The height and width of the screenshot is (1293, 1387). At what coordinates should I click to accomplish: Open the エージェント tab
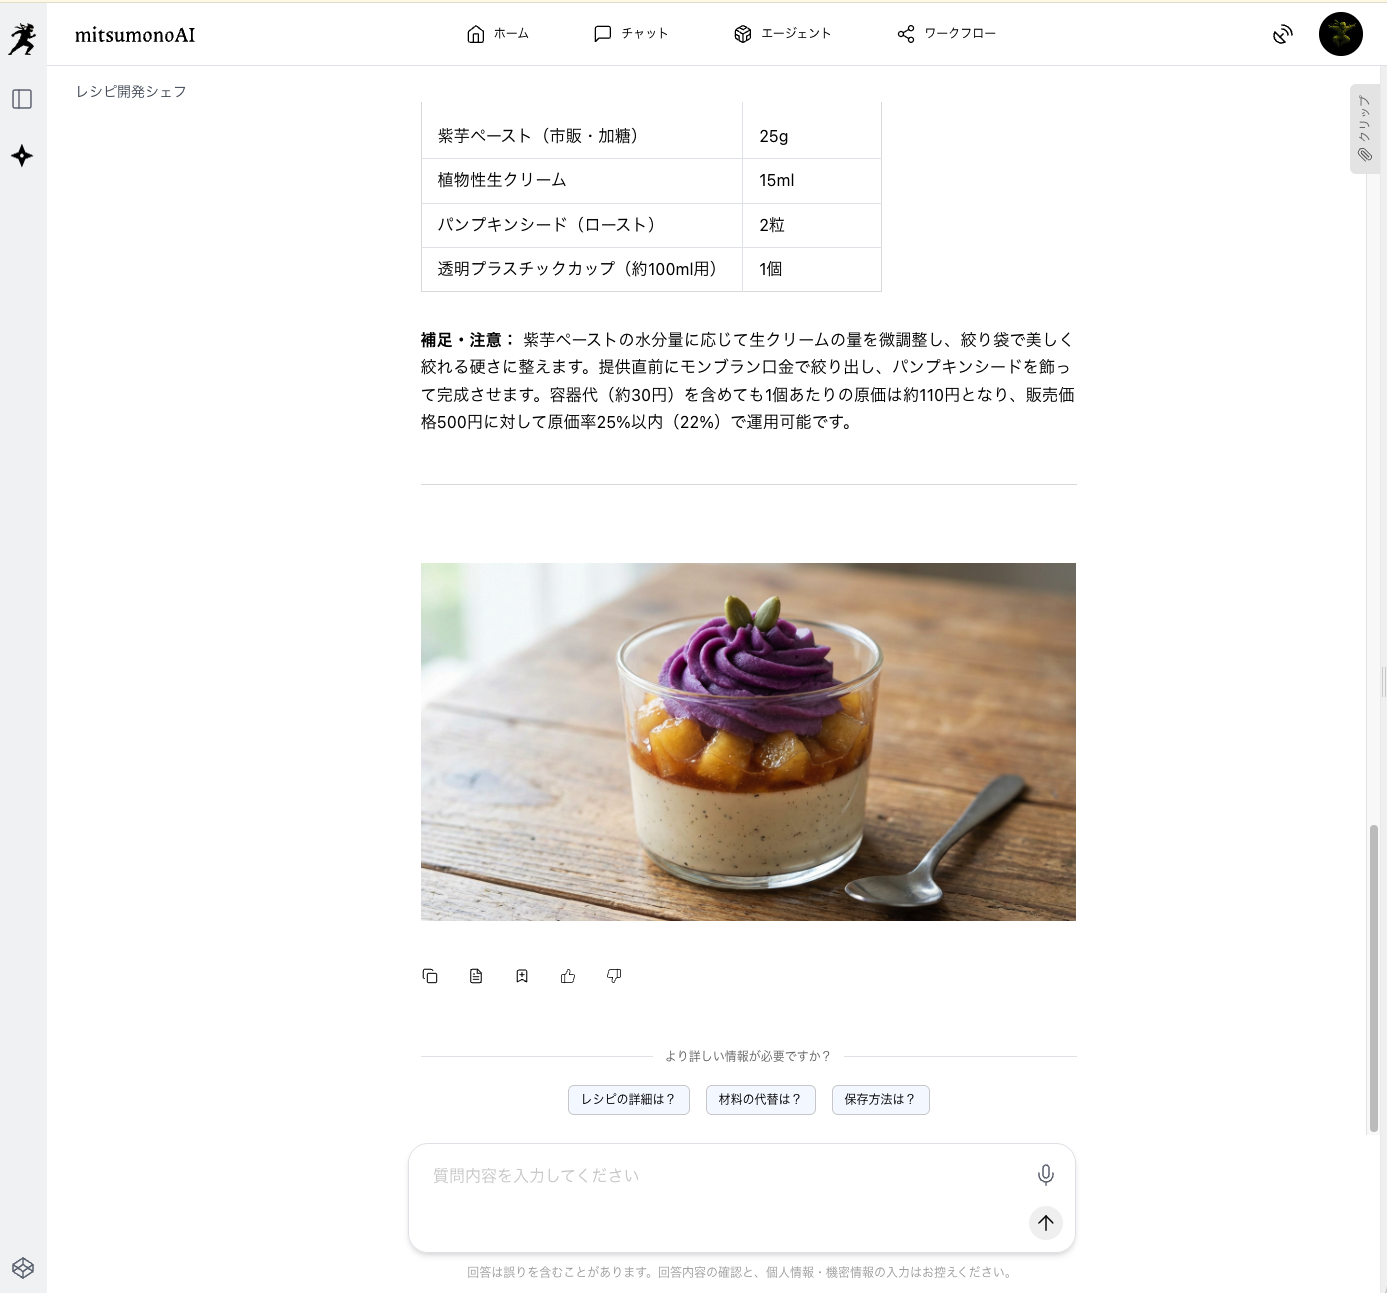tap(783, 34)
